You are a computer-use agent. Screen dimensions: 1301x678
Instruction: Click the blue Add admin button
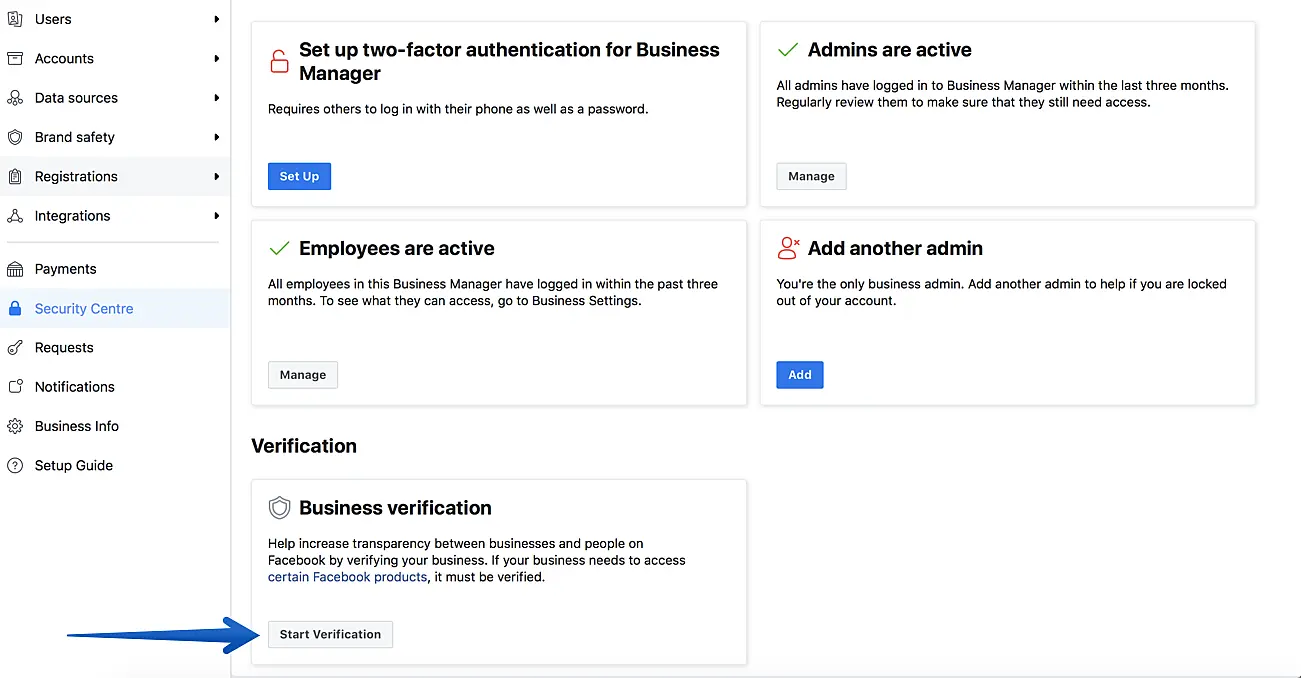click(799, 375)
